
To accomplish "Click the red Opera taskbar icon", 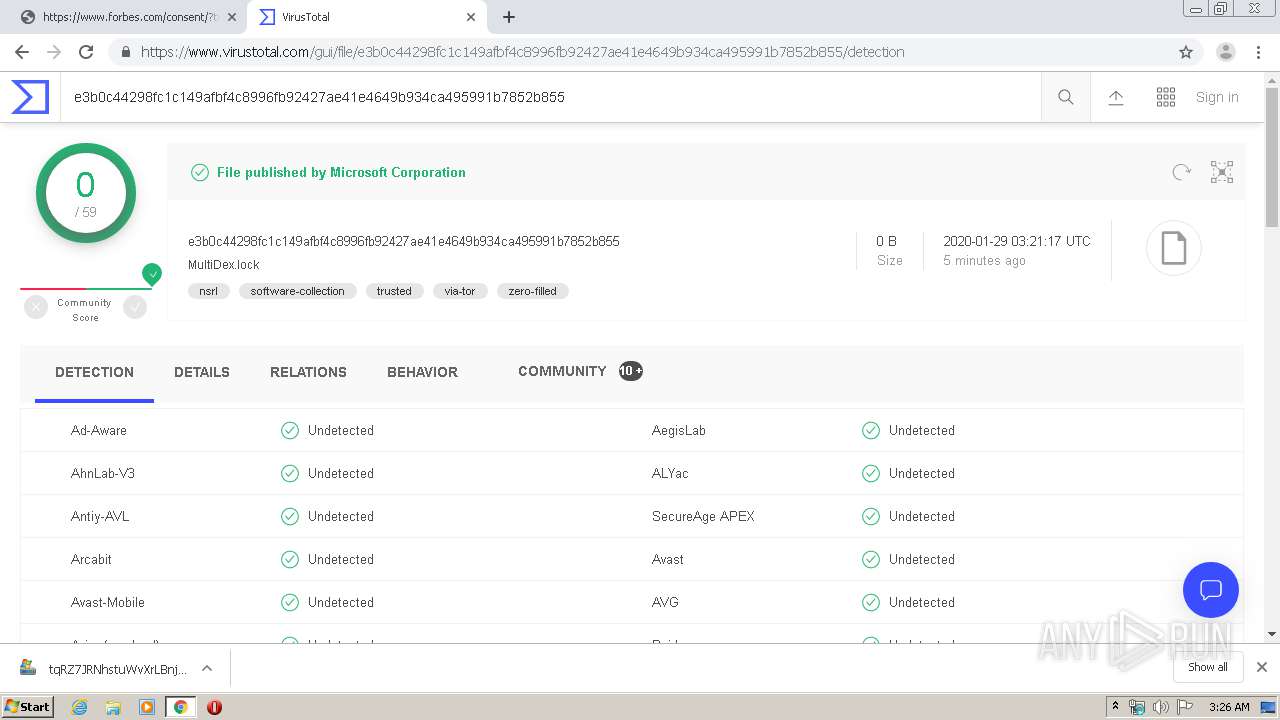I will 214,707.
